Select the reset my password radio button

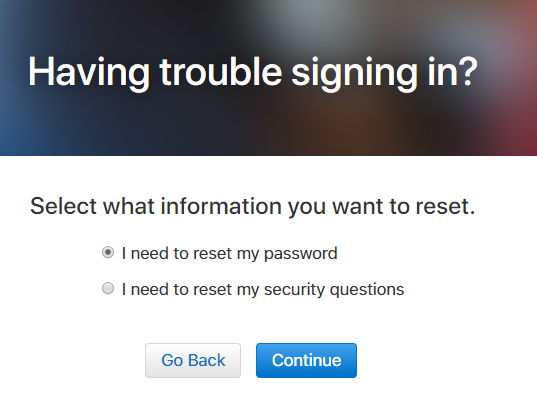point(108,252)
